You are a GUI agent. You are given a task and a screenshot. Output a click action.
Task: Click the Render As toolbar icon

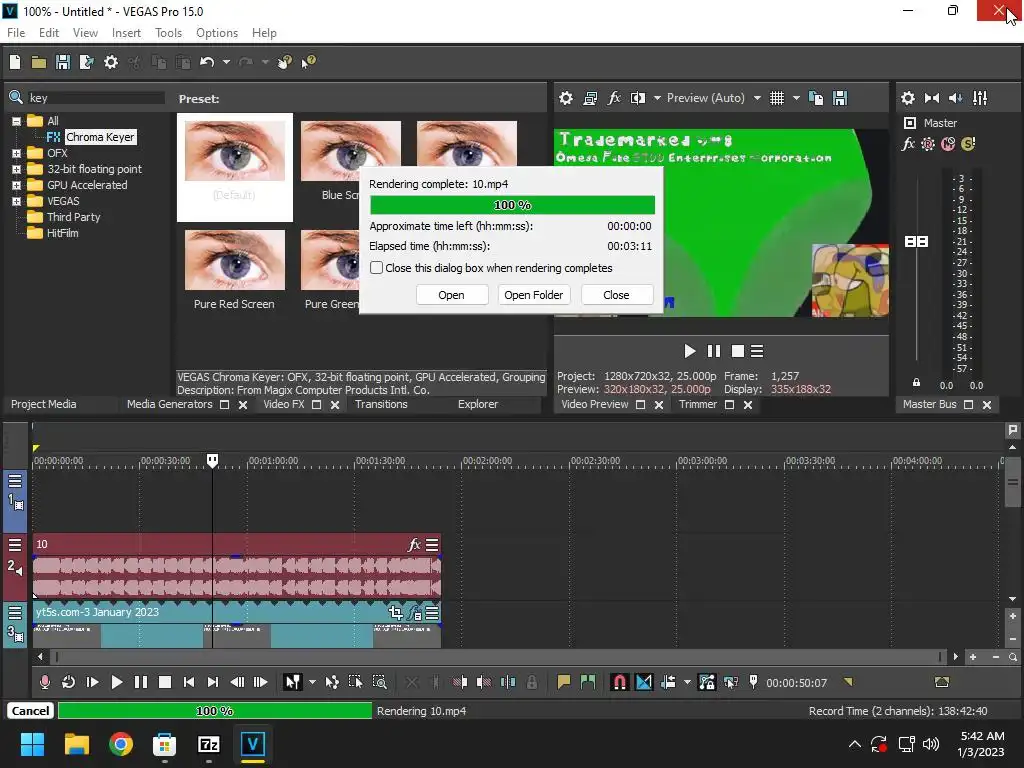tap(86, 62)
